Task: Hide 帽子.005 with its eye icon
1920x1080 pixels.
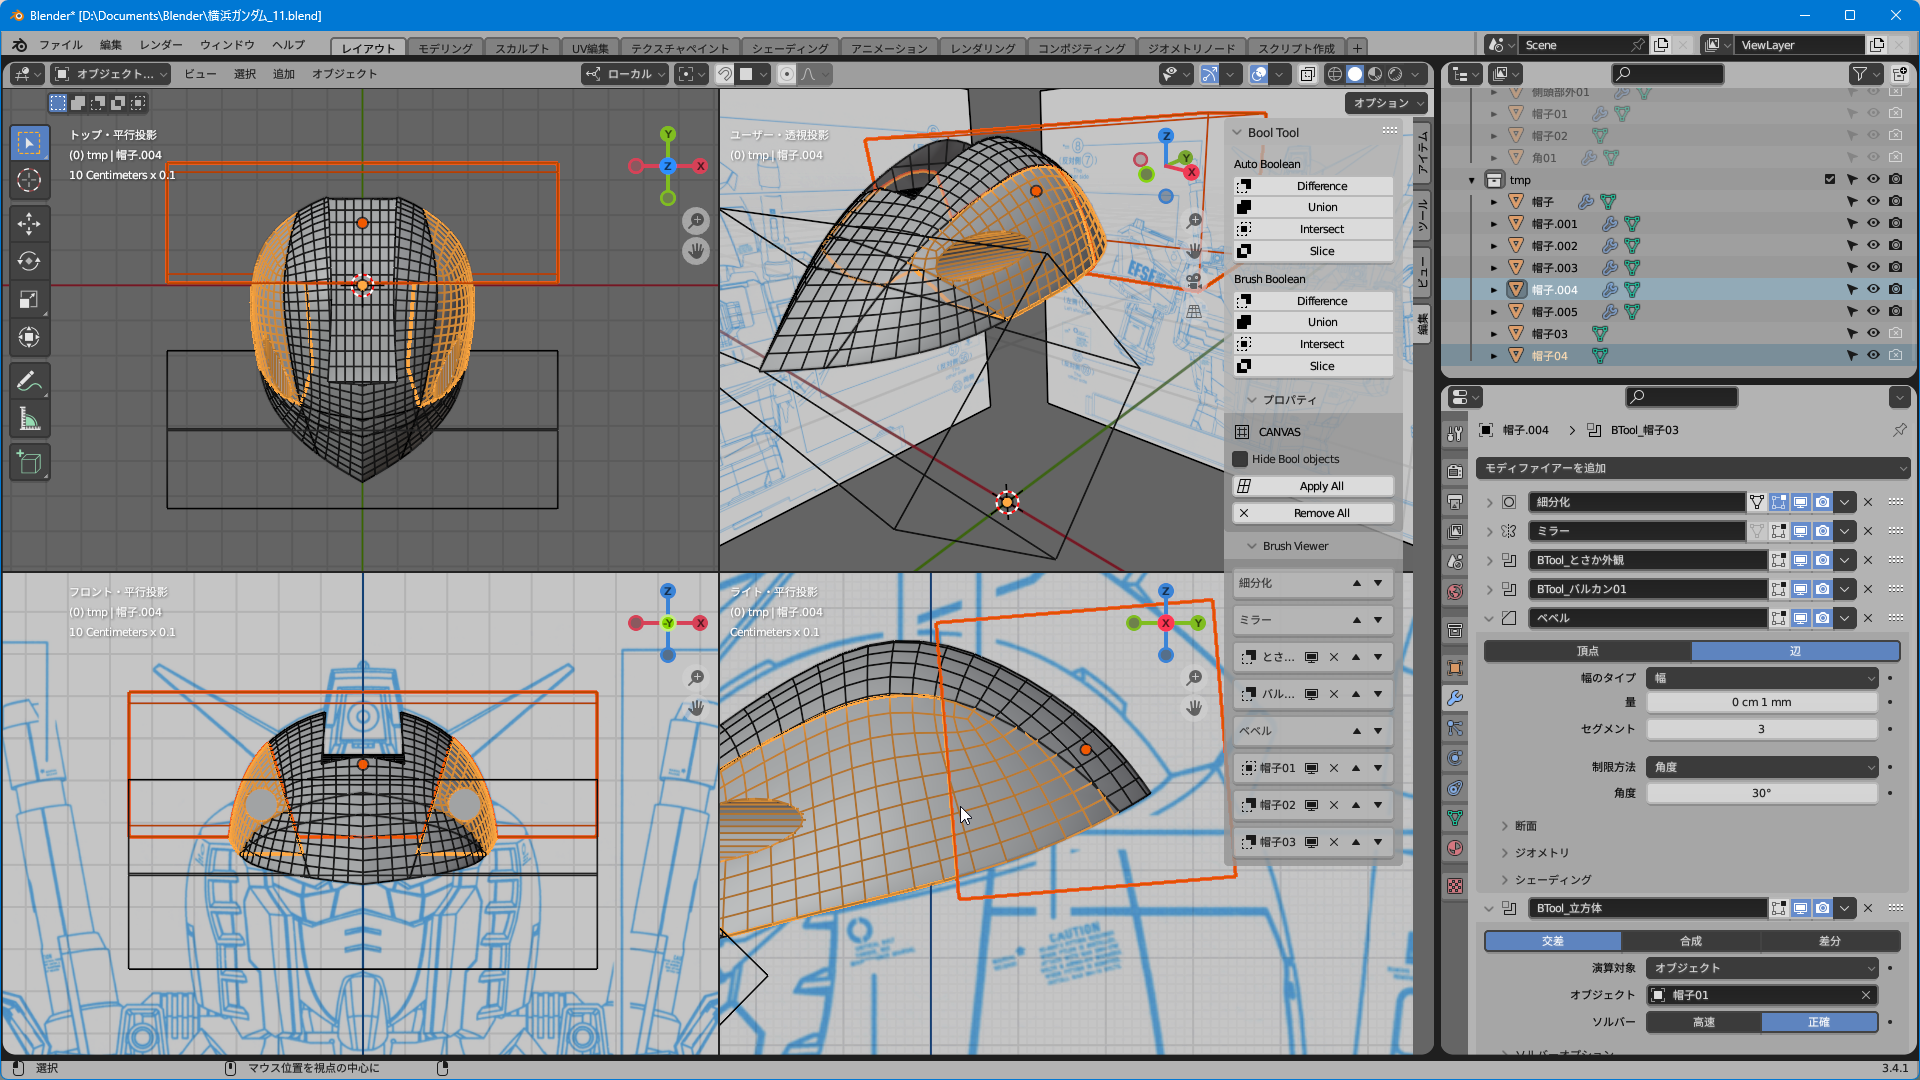Action: (x=1873, y=312)
